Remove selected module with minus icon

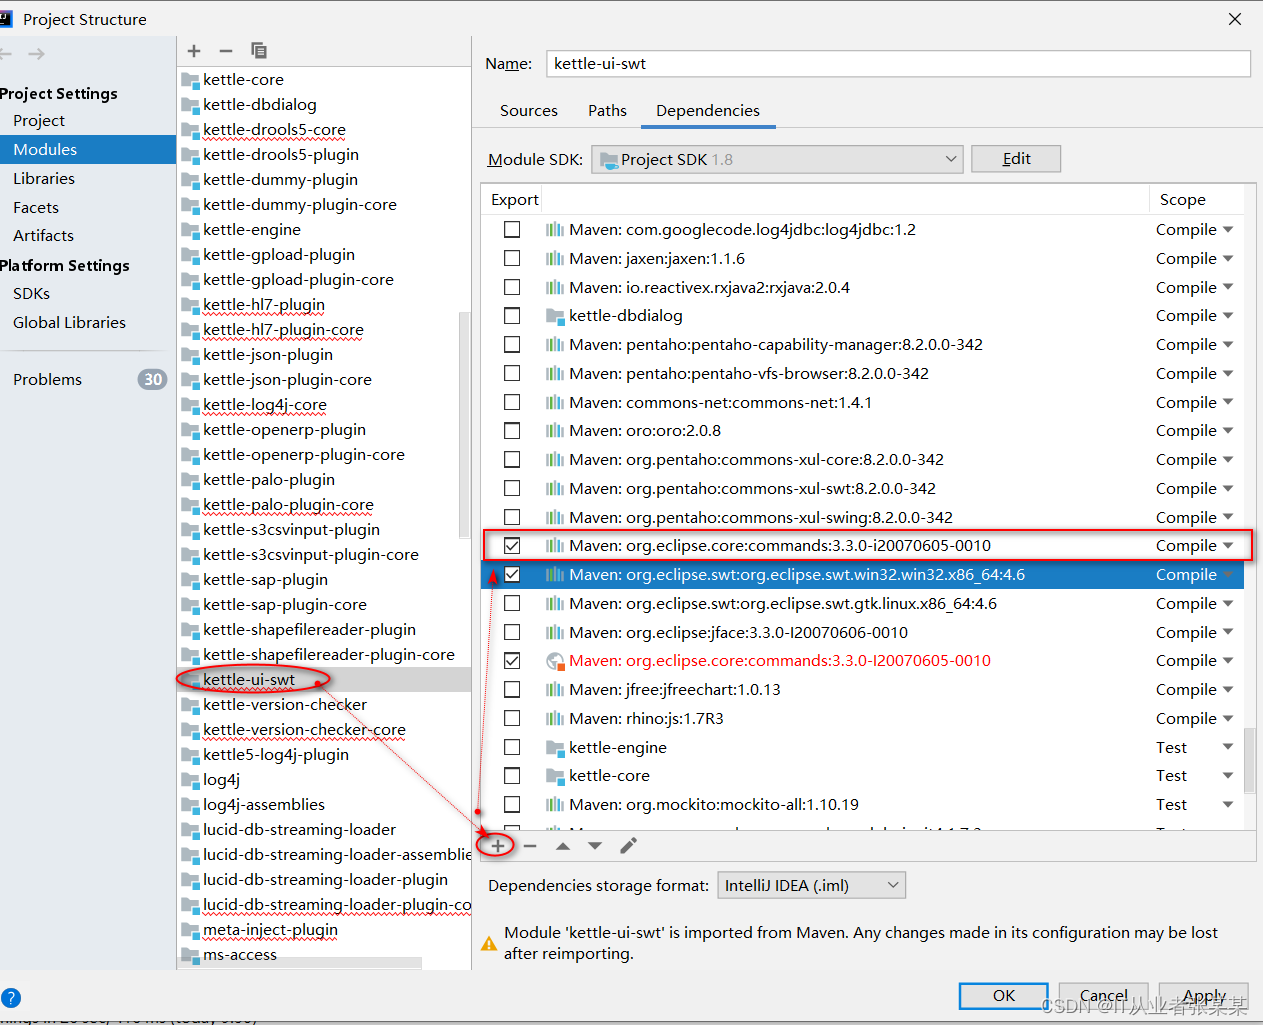[226, 51]
